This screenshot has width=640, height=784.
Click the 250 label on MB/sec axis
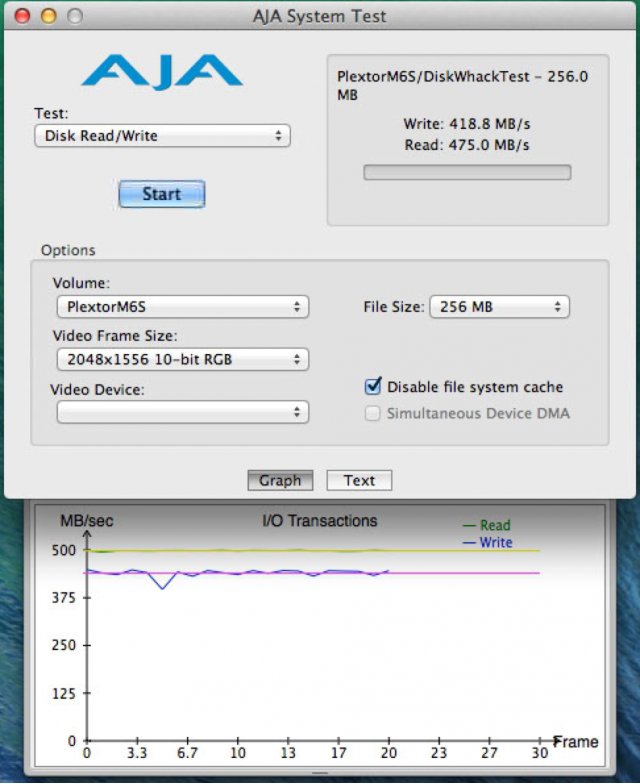coord(64,645)
